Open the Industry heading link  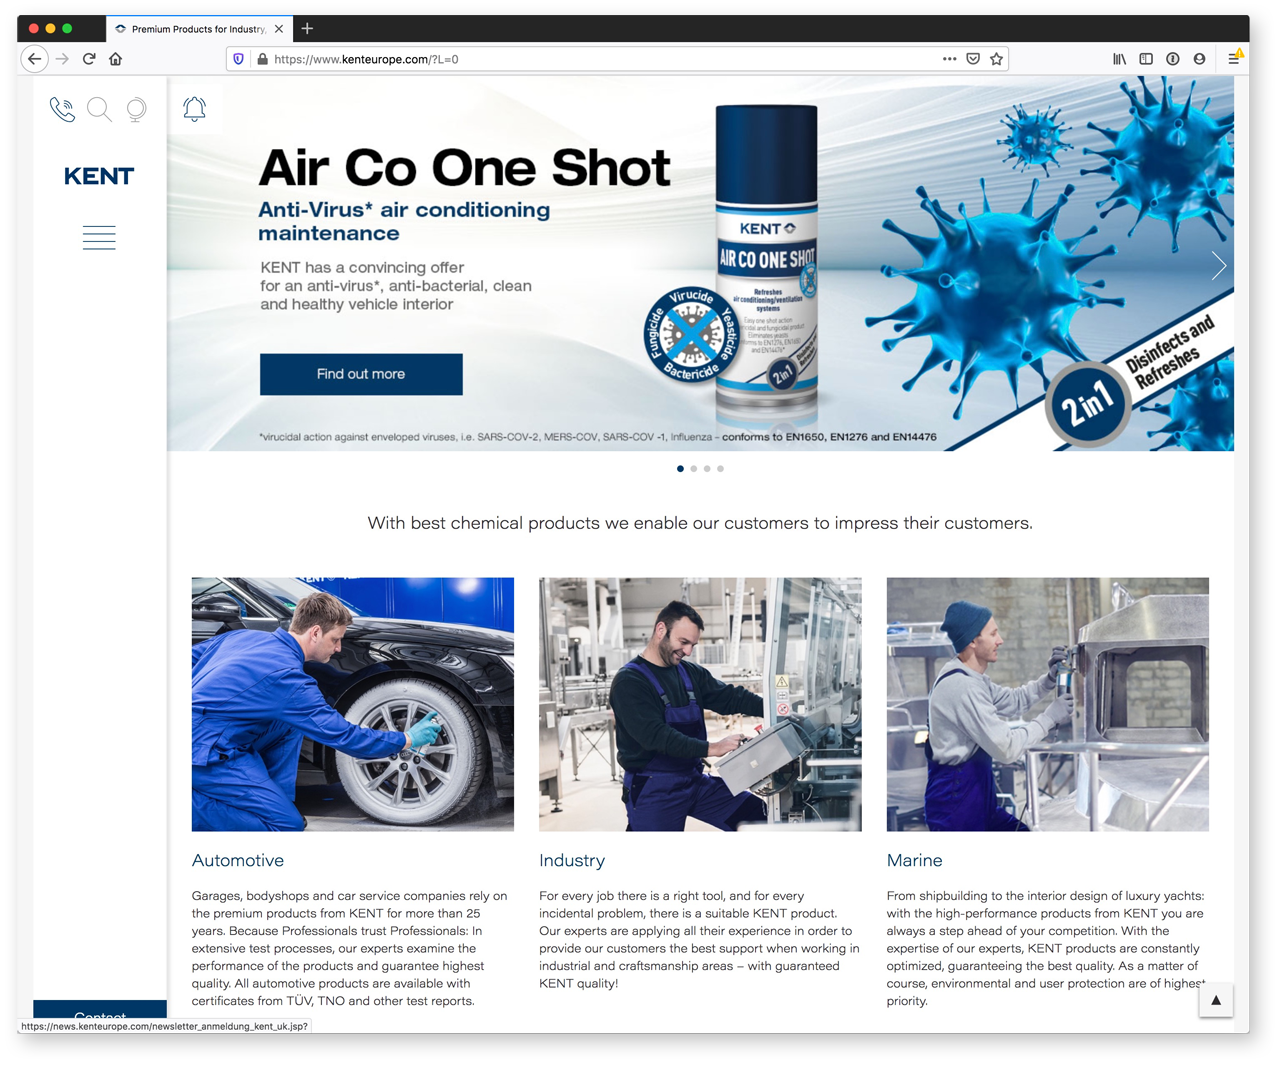[x=572, y=860]
